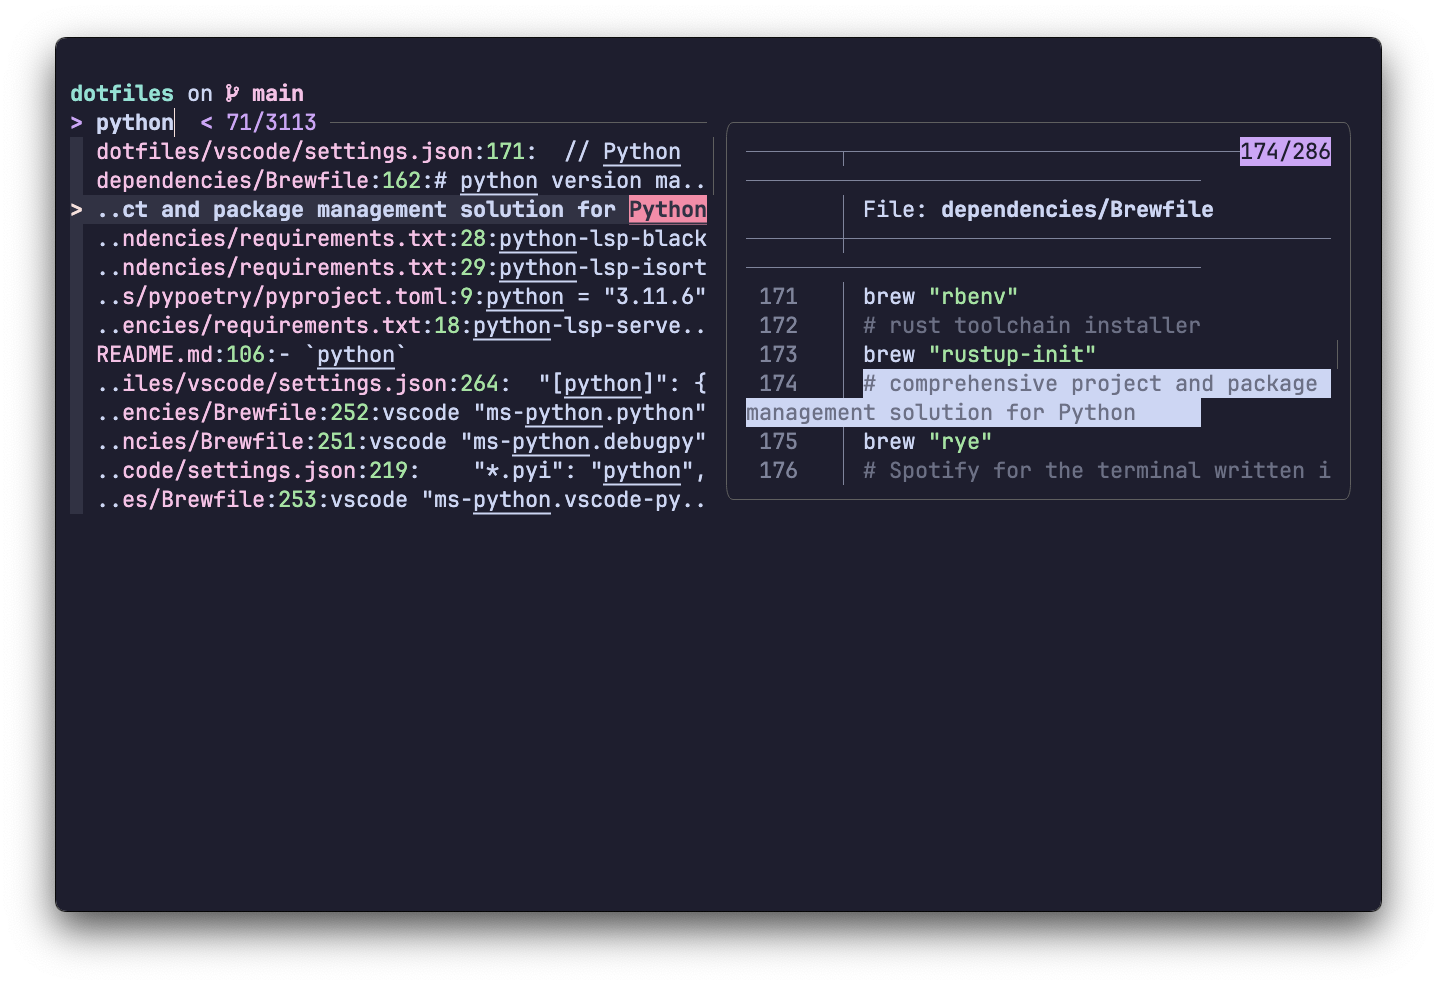This screenshot has width=1437, height=985.
Task: Click the 71/3113 match counter
Action: pyautogui.click(x=271, y=122)
